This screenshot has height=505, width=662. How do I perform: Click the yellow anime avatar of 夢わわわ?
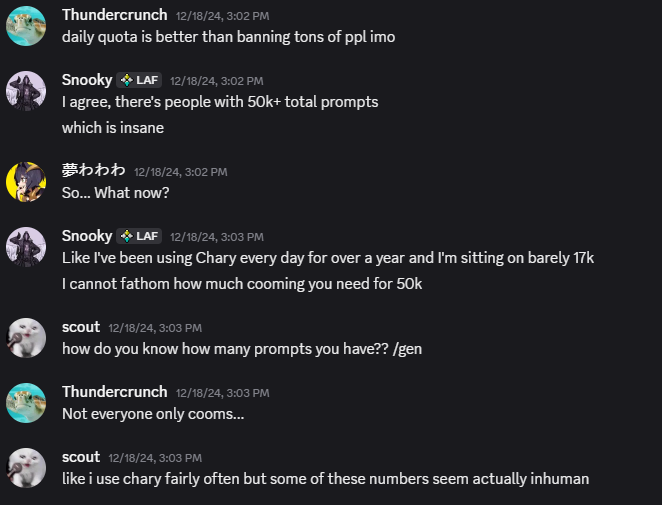pyautogui.click(x=26, y=182)
